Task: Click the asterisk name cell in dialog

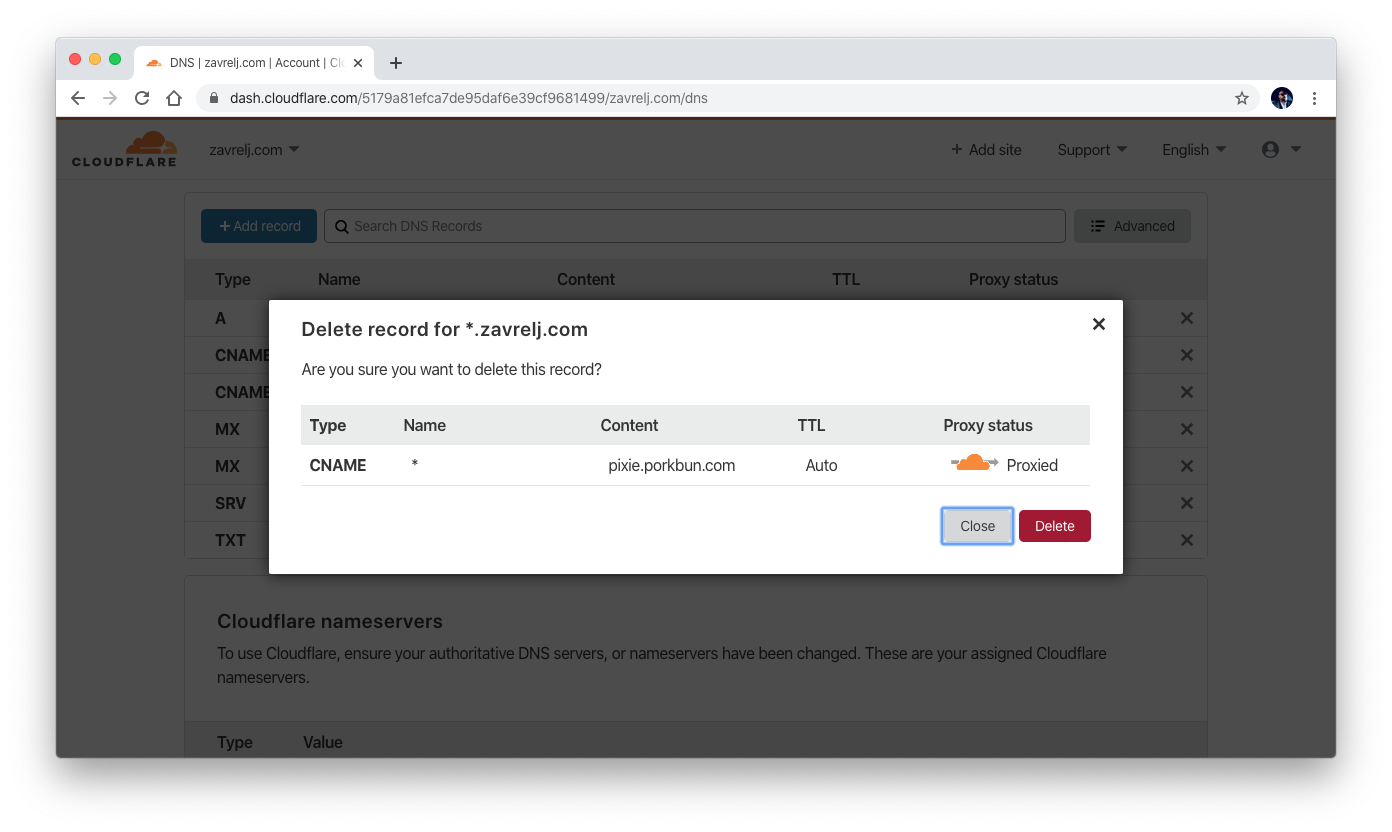Action: point(414,465)
